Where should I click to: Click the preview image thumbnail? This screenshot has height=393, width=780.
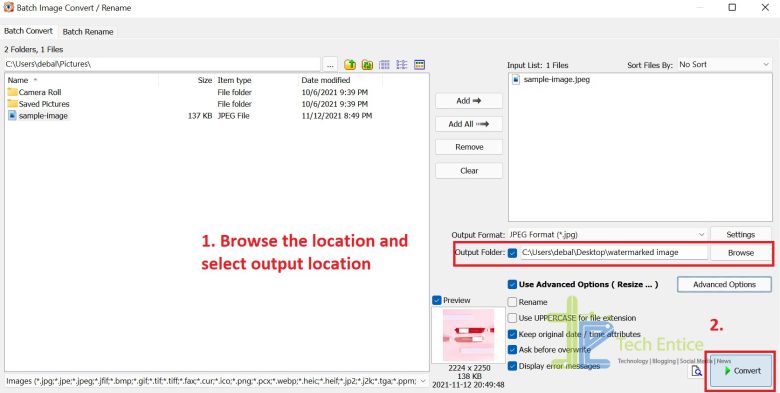(x=468, y=335)
